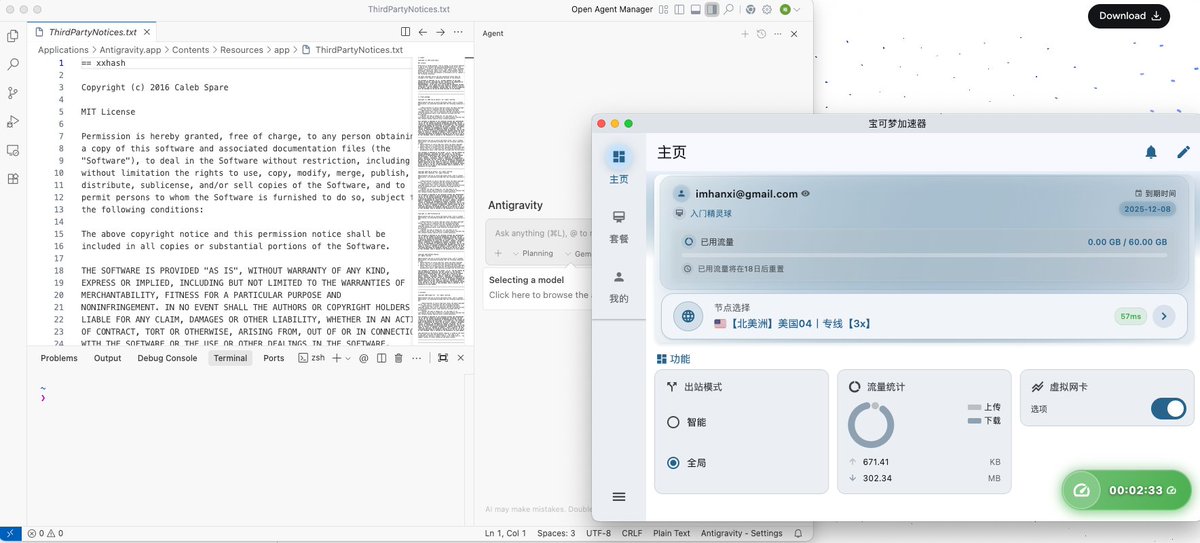Open notifications bell in accelerator window
1200x543 pixels.
(1151, 152)
